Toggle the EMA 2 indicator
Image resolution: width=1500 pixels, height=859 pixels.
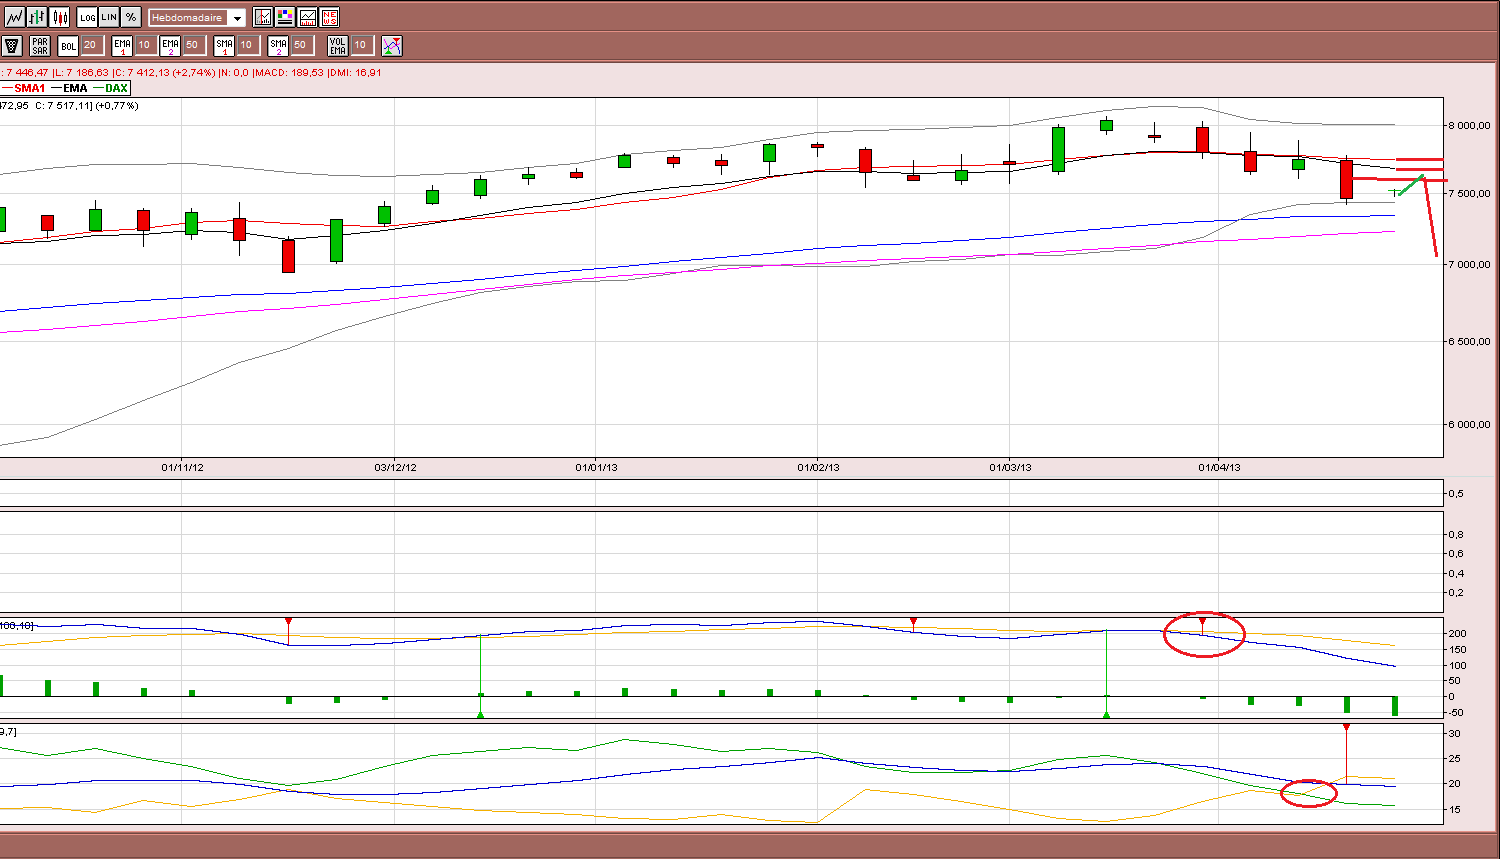tap(170, 45)
